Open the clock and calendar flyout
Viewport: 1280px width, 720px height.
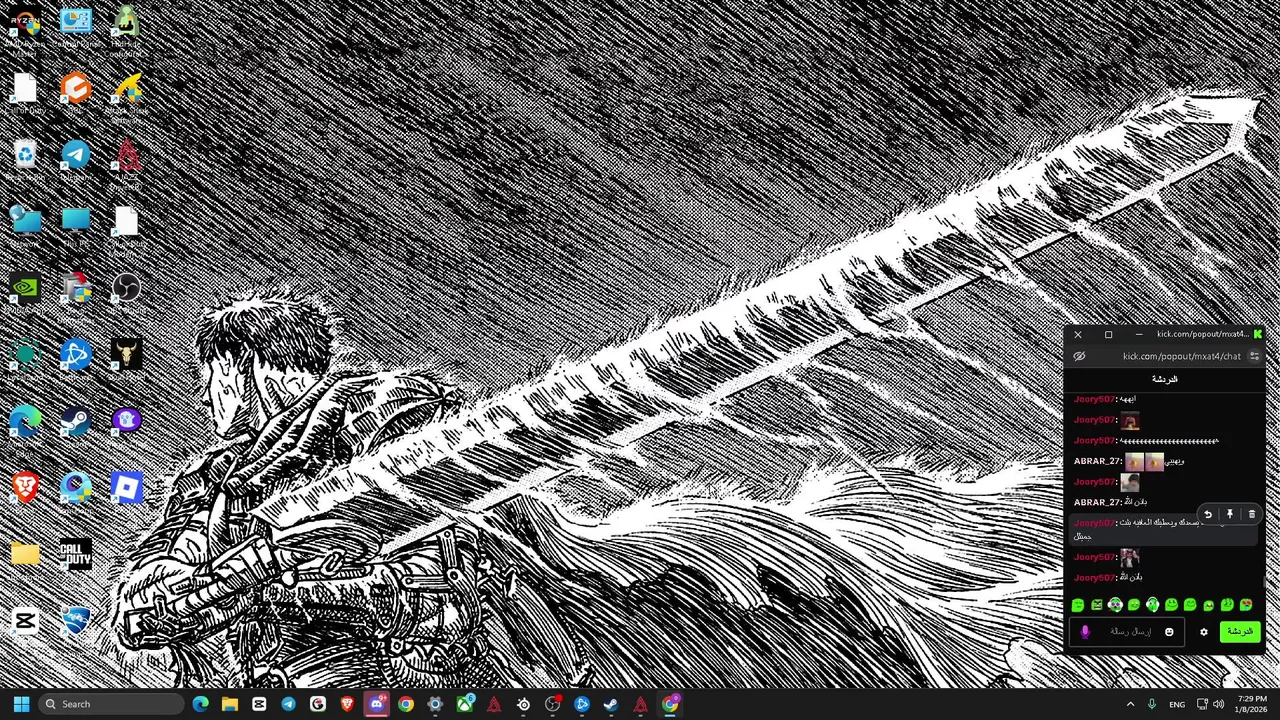[1252, 704]
